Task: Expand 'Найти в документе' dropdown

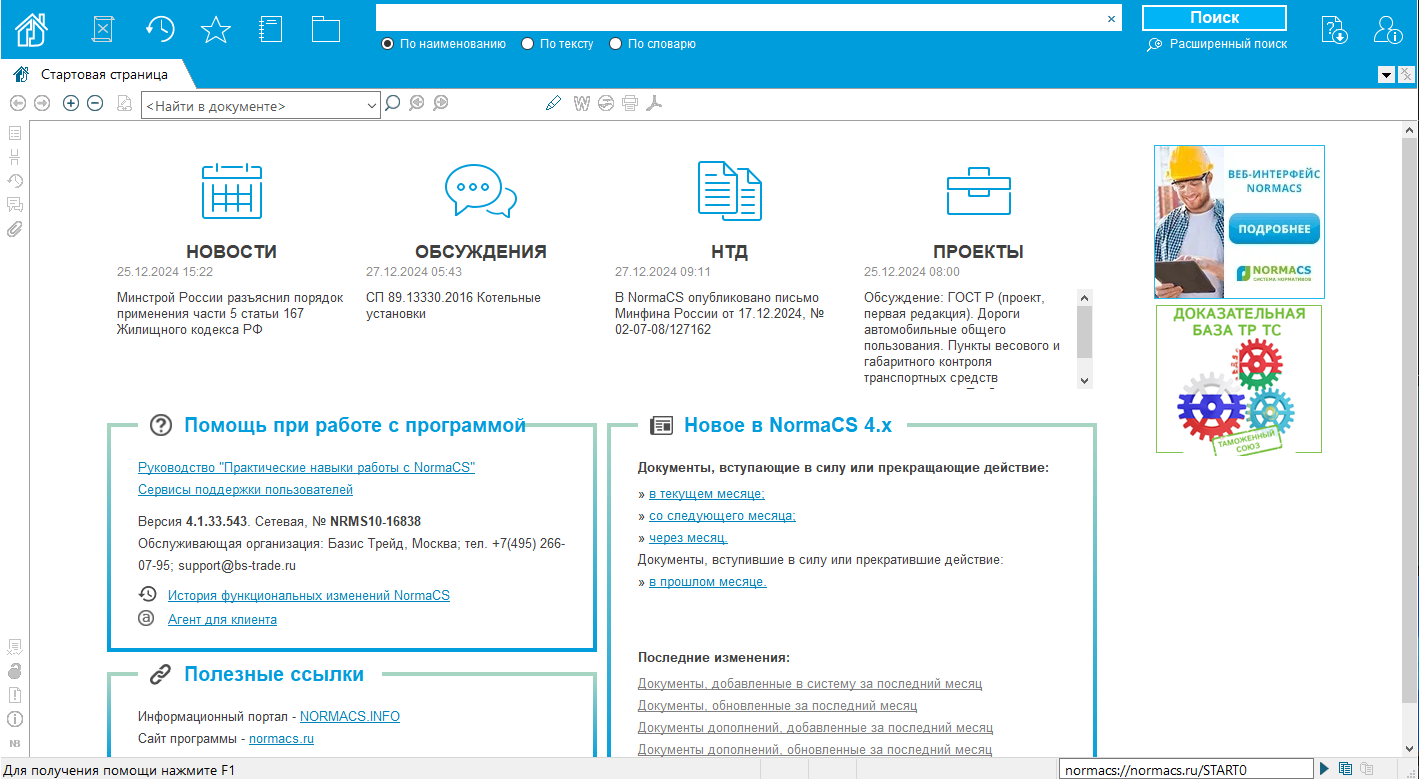Action: pos(372,105)
